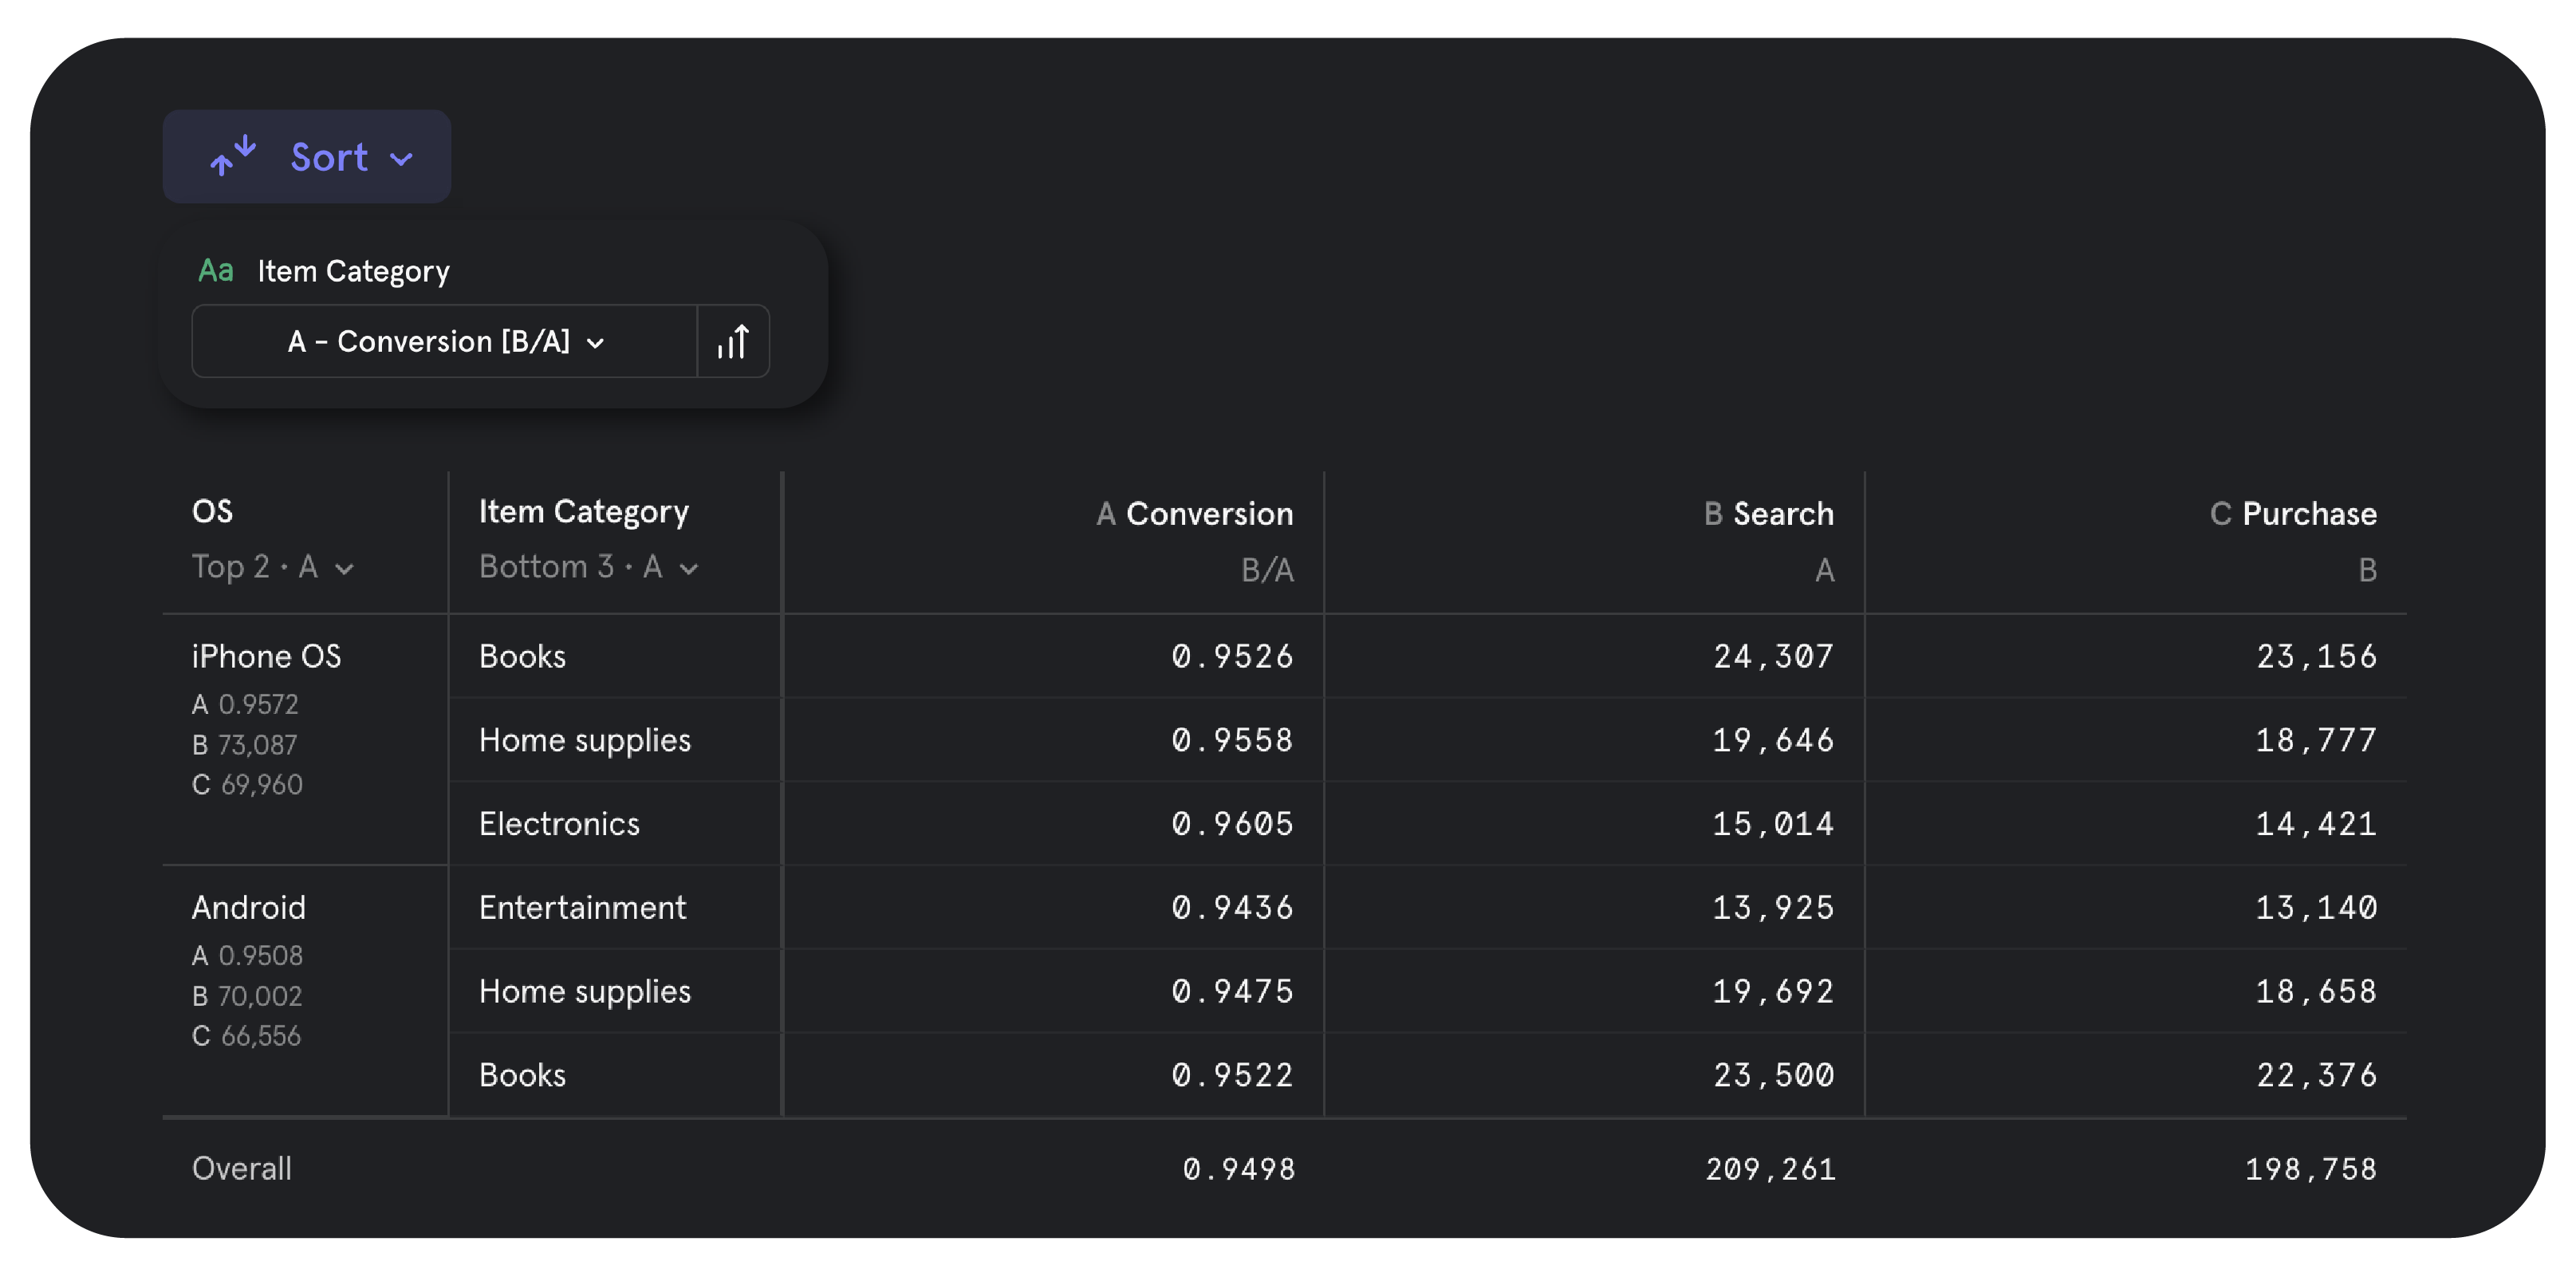
Task: Click the Item Category column header
Action: [583, 511]
